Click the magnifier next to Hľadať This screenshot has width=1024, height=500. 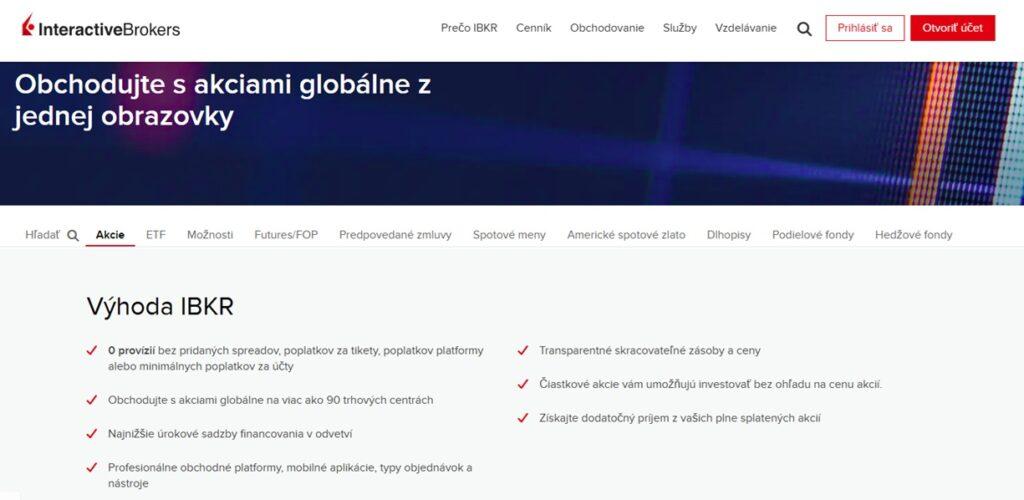pos(73,235)
